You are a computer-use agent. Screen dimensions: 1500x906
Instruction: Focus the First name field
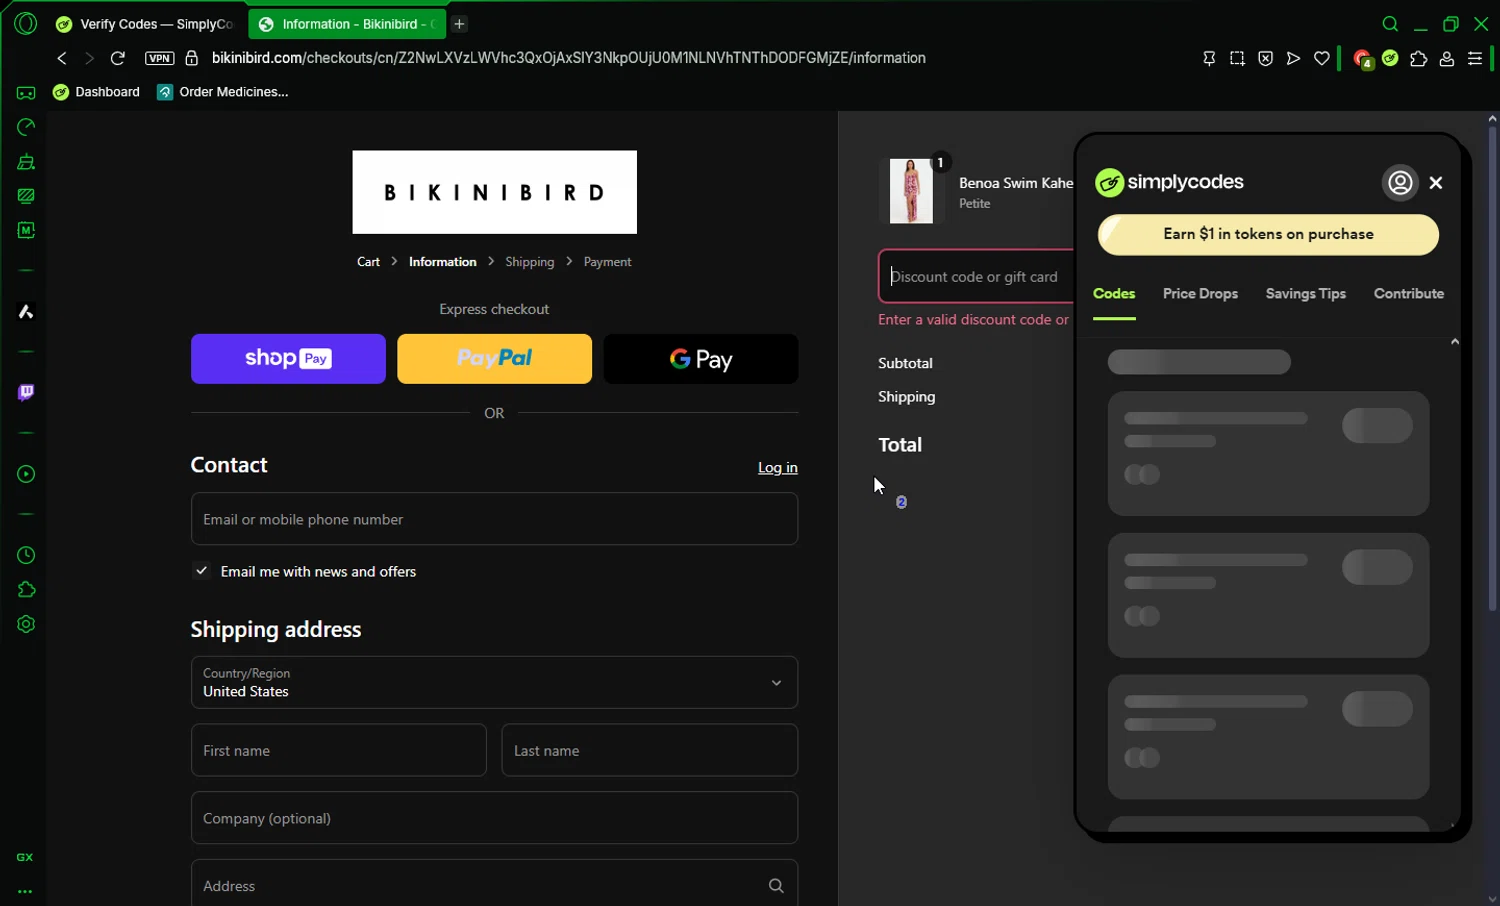[x=338, y=750]
